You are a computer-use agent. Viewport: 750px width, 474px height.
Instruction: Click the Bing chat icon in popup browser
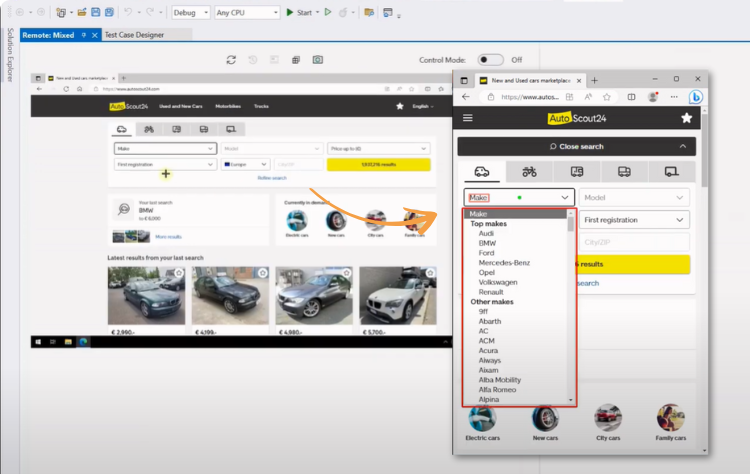coord(695,97)
